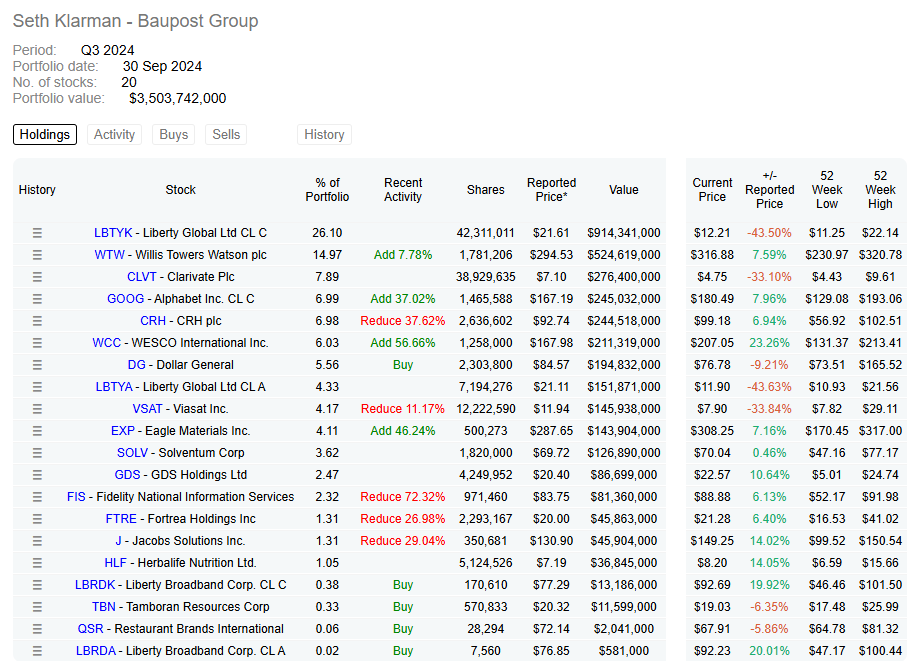Sort by % of Portfolio column header
The image size is (921, 664).
[327, 190]
